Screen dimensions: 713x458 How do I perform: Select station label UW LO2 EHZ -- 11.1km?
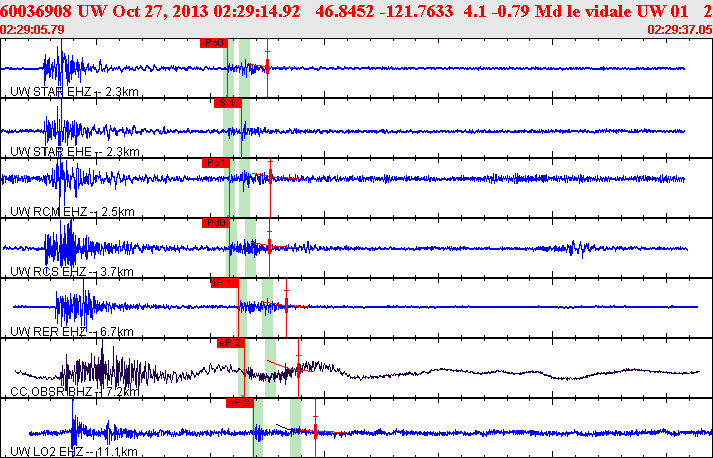[74, 452]
